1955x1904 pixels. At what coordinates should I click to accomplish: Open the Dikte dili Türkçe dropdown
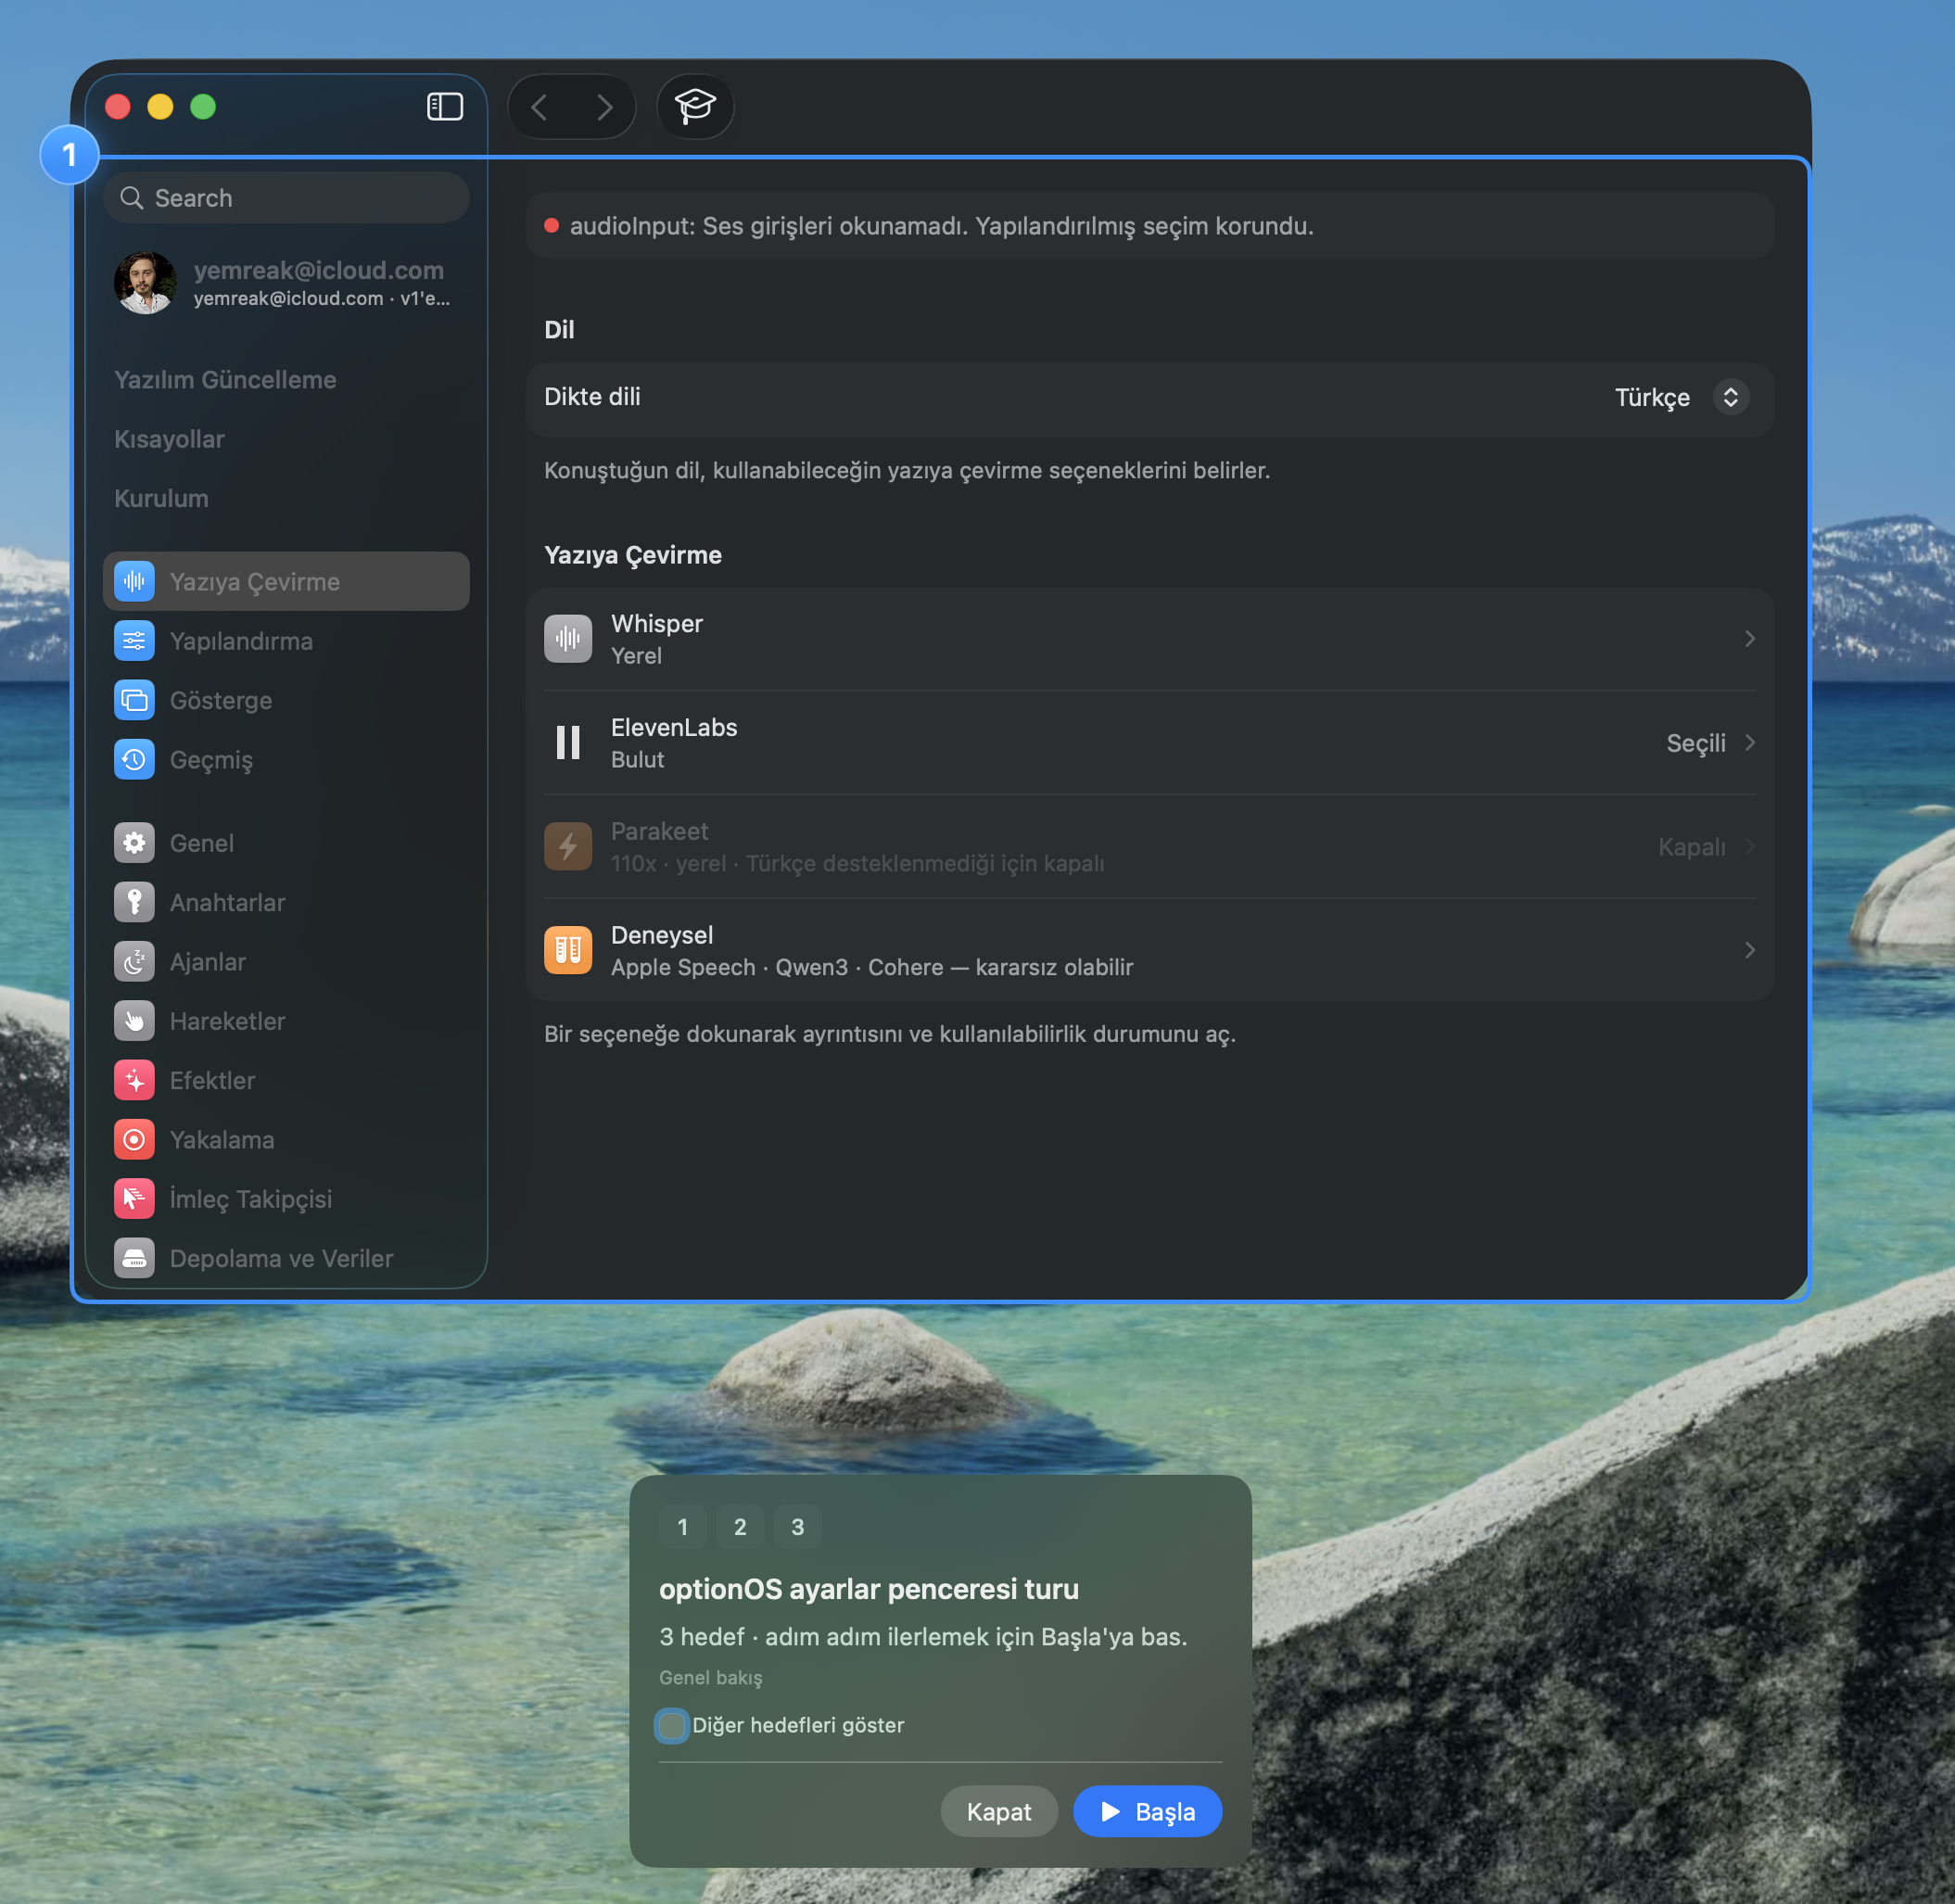tap(1682, 397)
